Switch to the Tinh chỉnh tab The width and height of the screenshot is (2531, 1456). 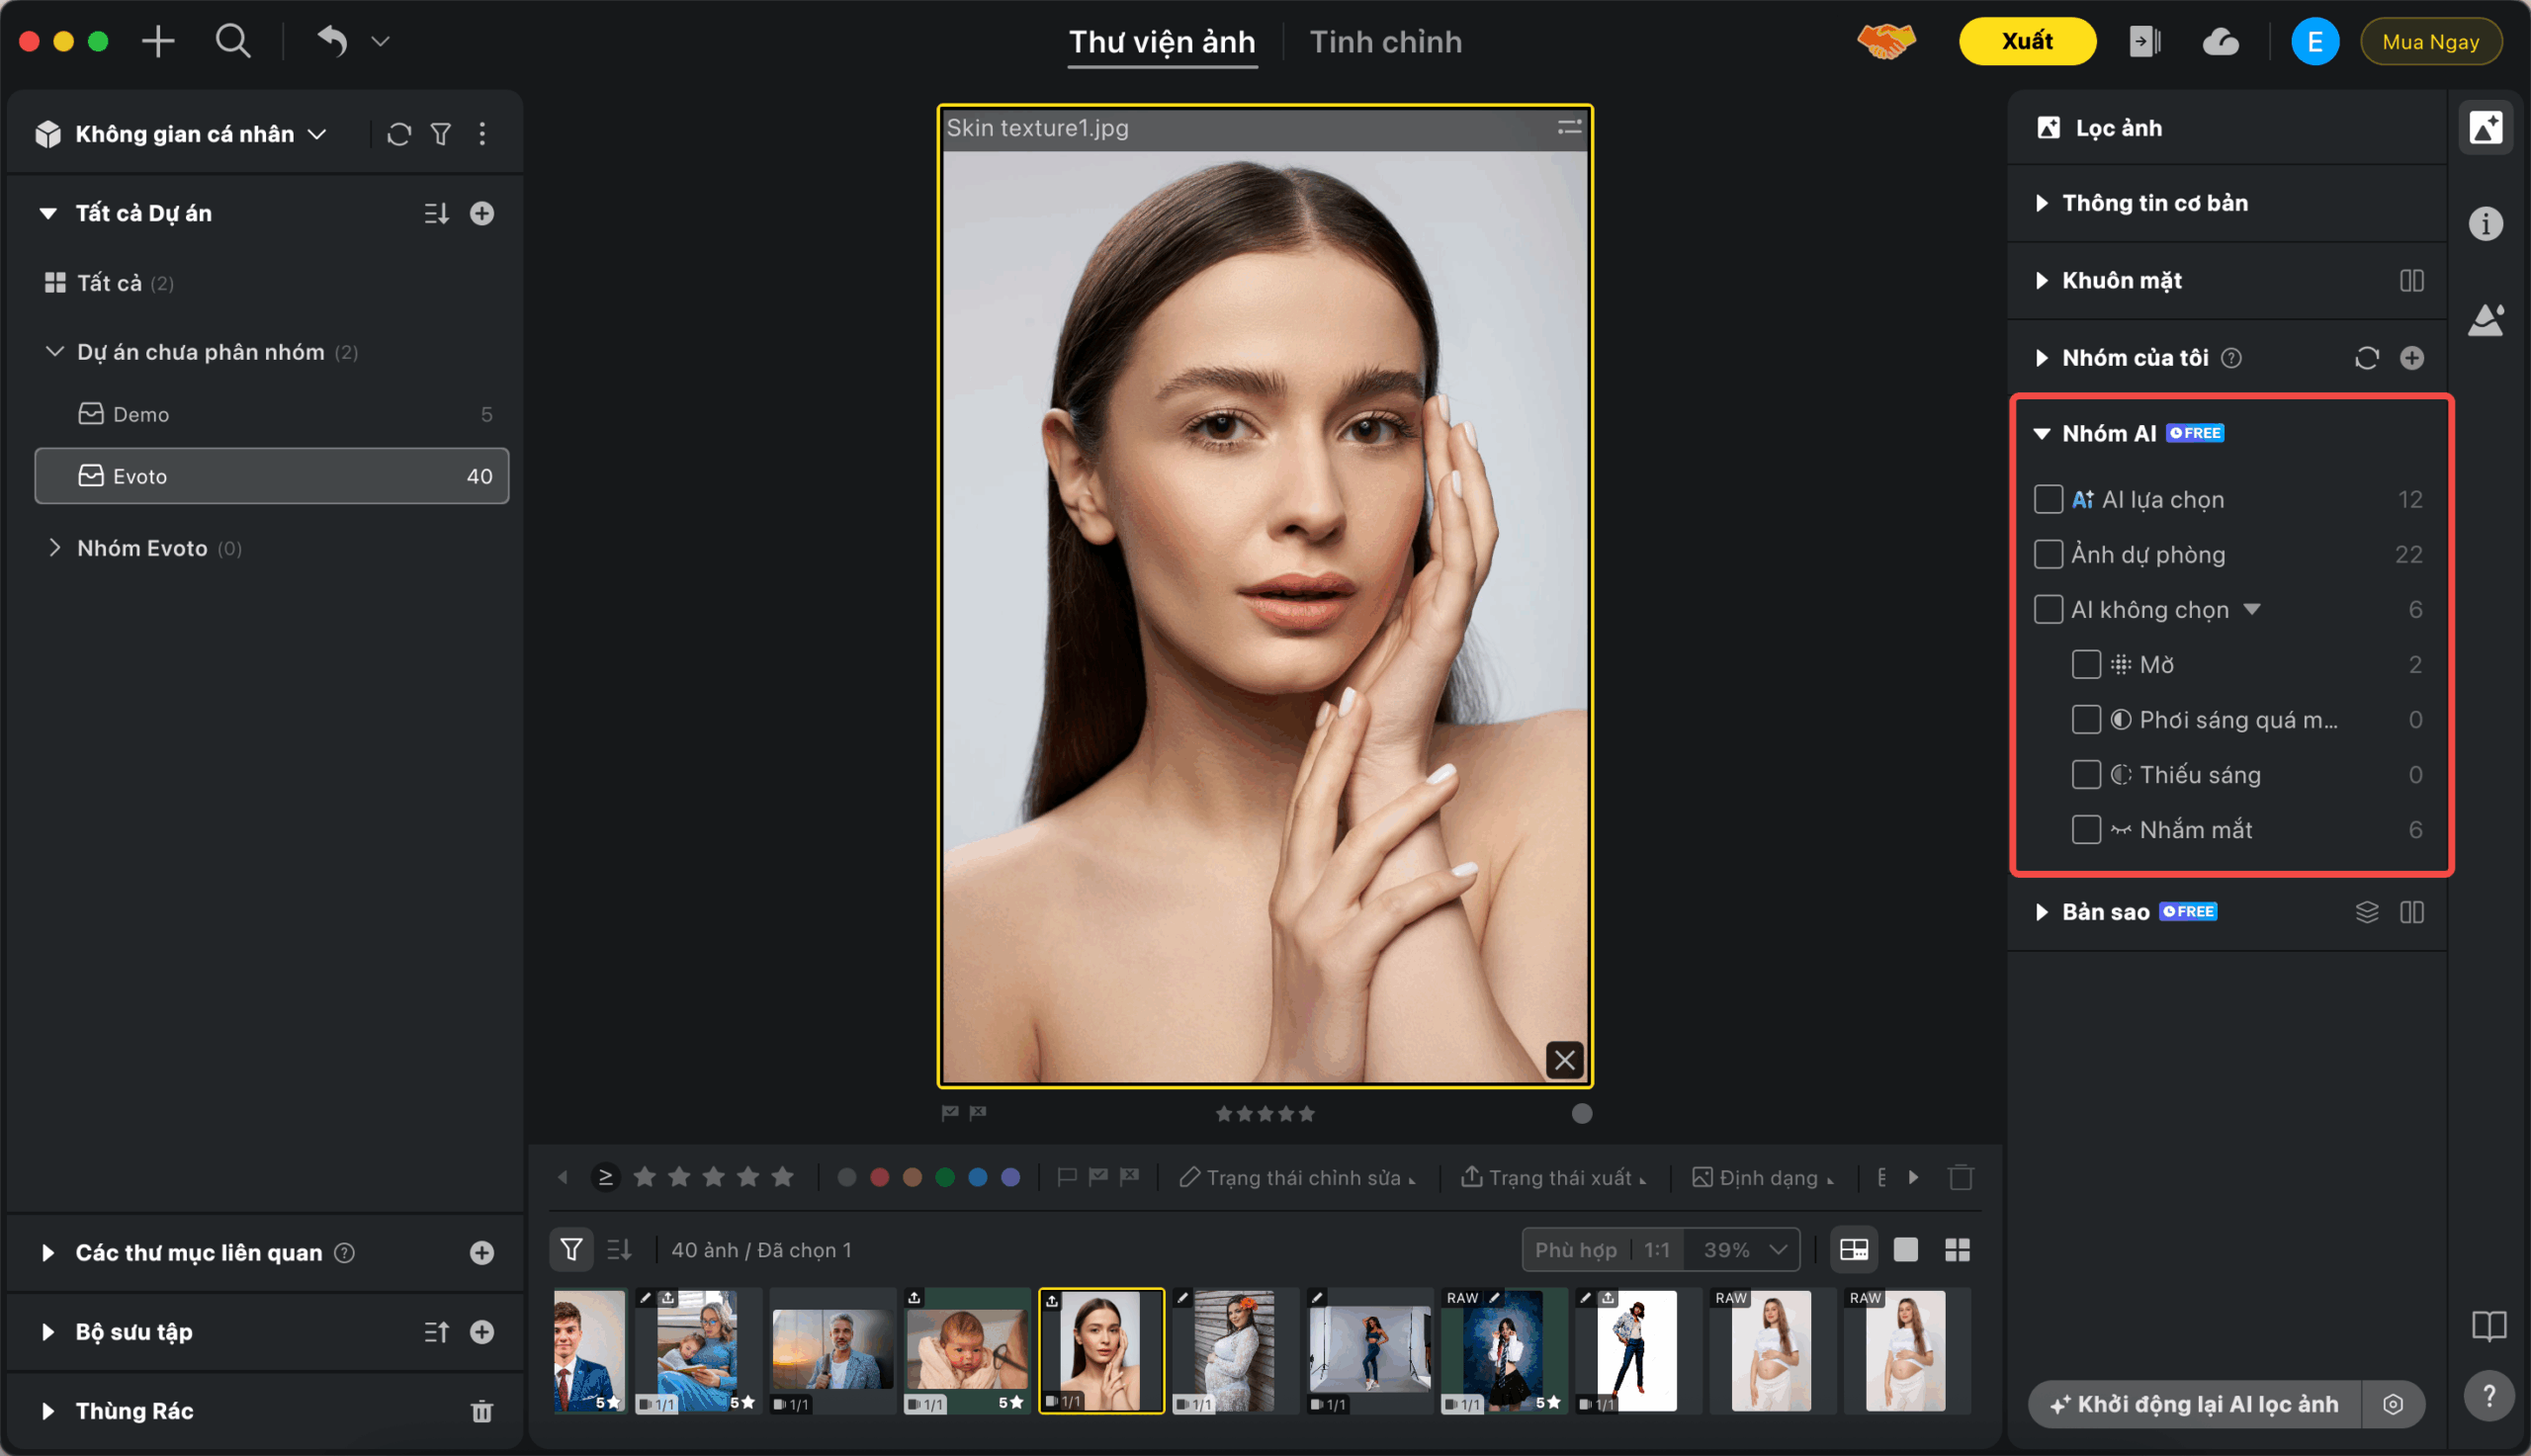1385,42
